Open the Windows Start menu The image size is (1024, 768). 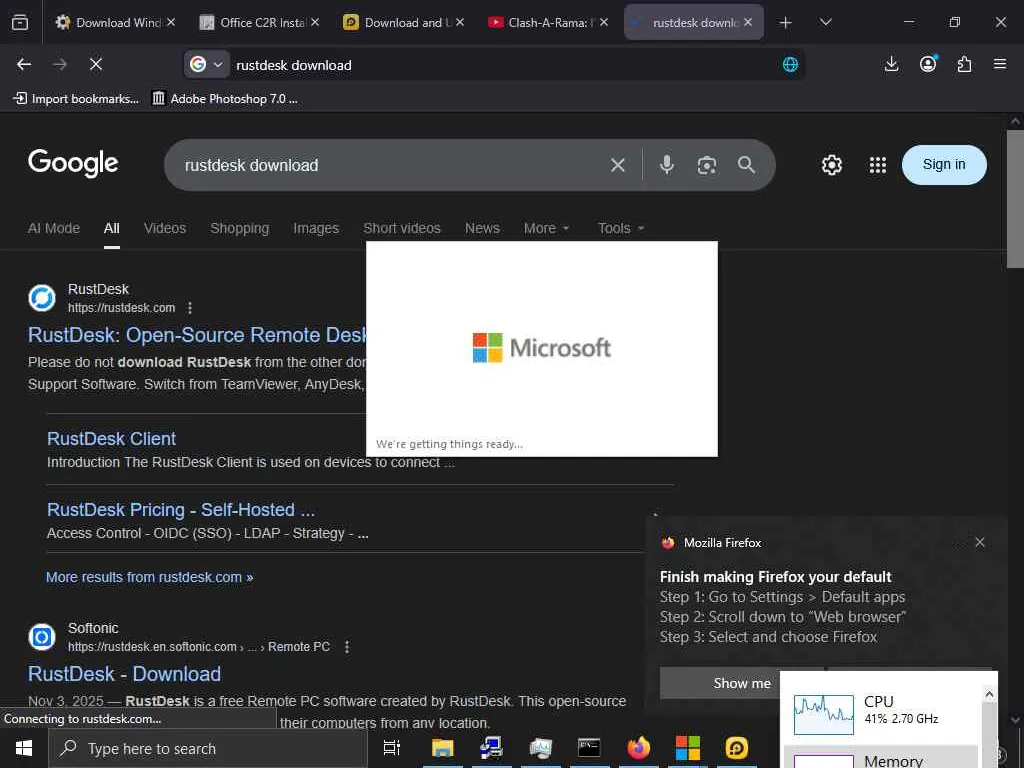pyautogui.click(x=24, y=748)
